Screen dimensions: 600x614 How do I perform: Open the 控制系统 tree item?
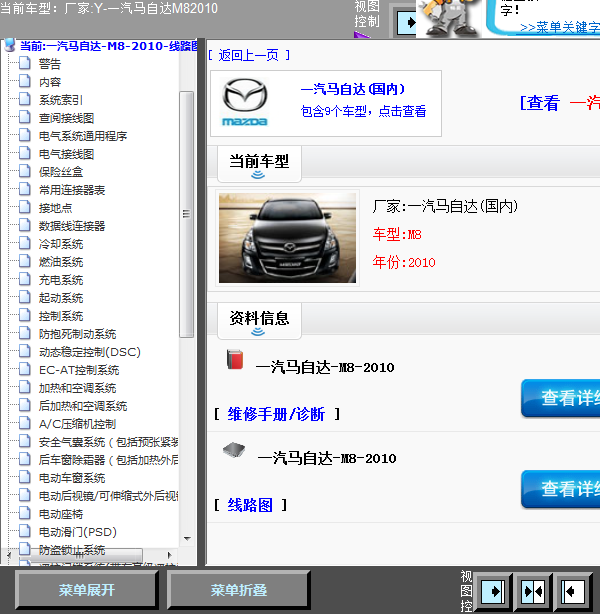tap(61, 316)
